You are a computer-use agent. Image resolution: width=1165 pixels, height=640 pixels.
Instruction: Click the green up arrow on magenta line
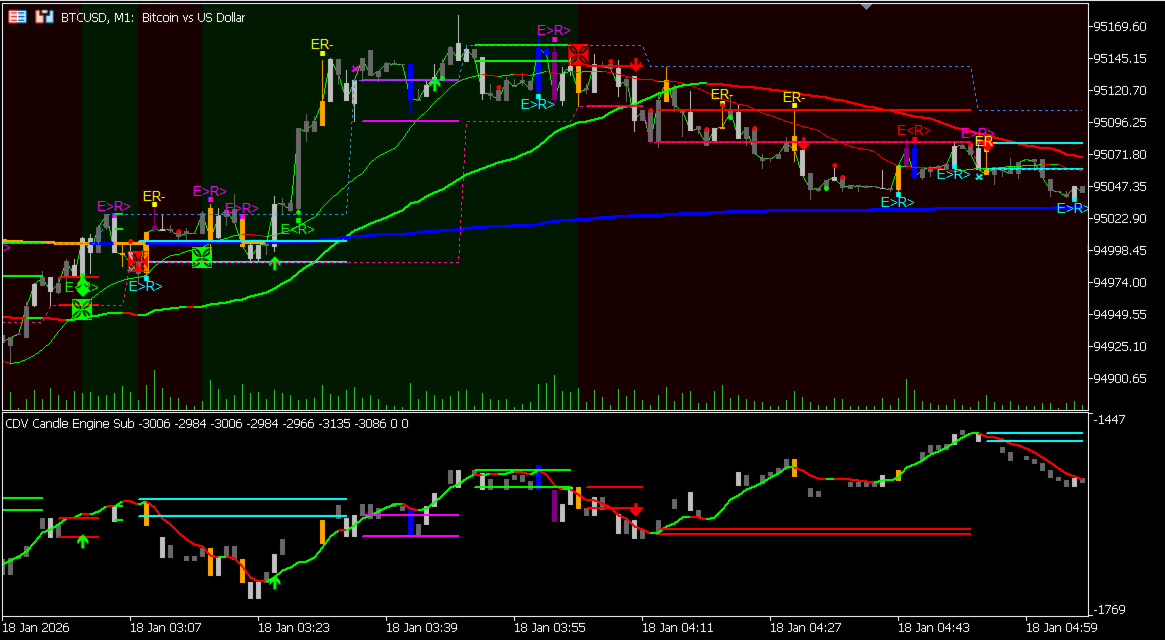(x=435, y=83)
